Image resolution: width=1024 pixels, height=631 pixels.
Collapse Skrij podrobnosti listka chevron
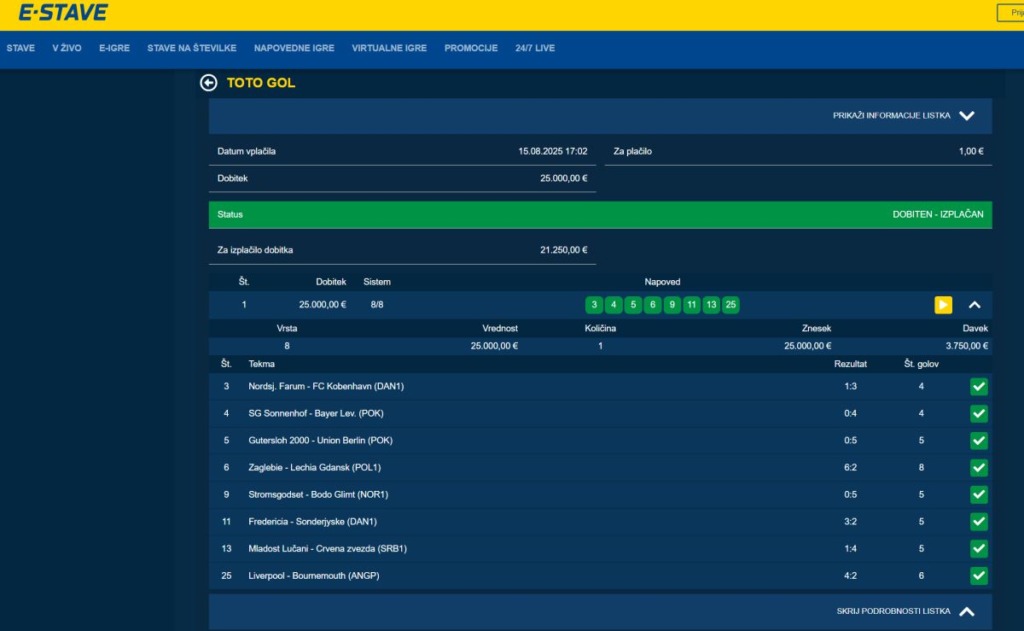tap(967, 611)
